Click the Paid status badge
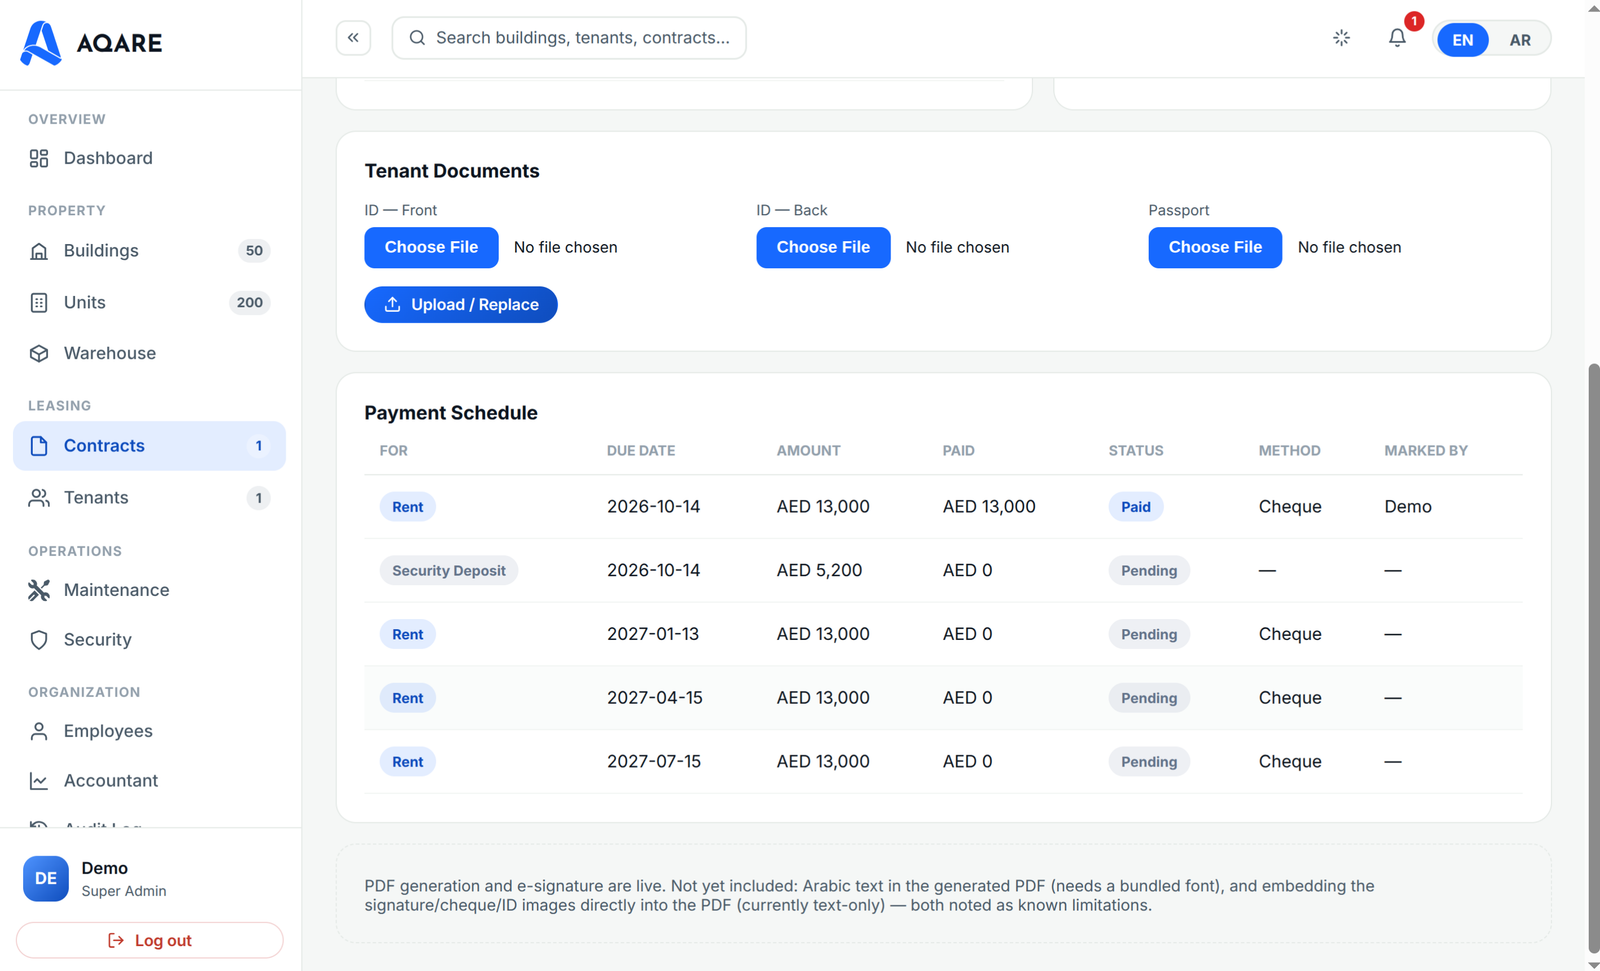 point(1136,507)
